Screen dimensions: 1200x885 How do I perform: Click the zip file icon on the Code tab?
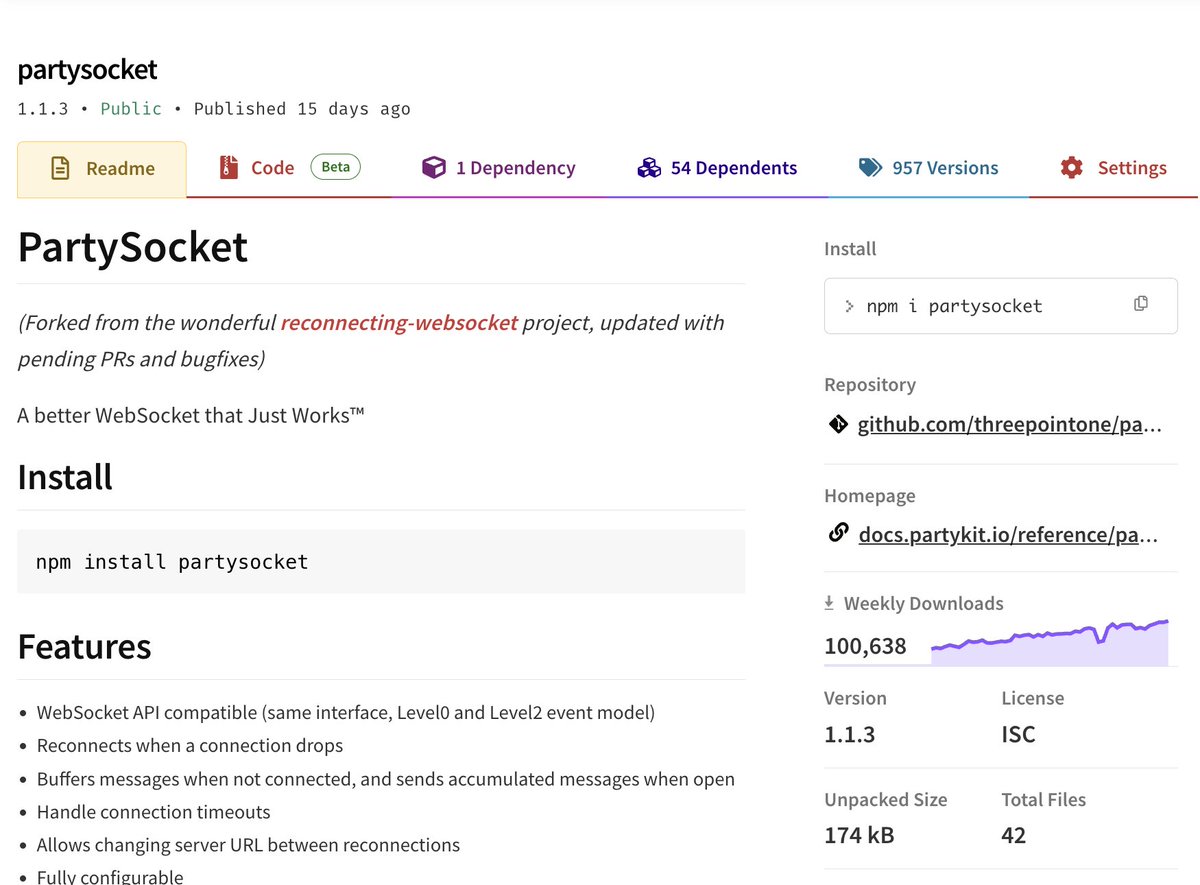pos(230,168)
